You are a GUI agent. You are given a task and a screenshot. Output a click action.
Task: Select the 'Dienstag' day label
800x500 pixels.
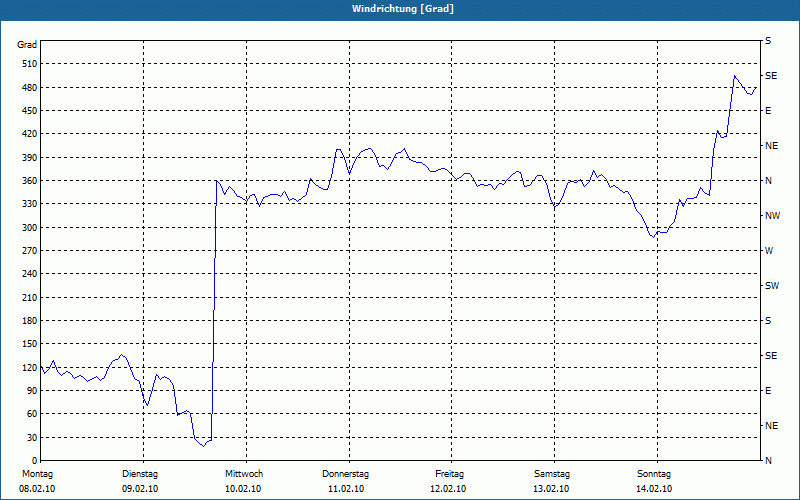tap(140, 474)
